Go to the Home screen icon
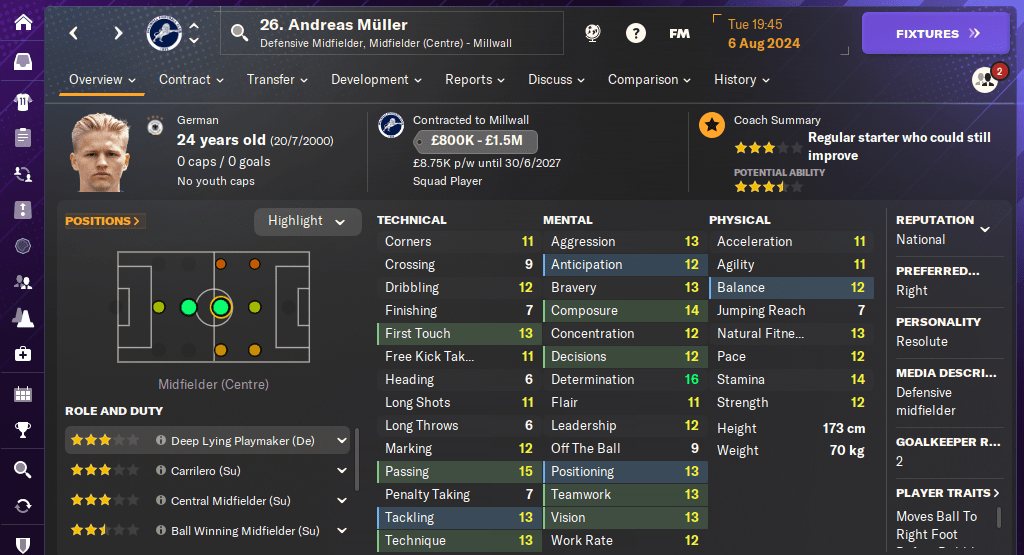 pyautogui.click(x=22, y=22)
